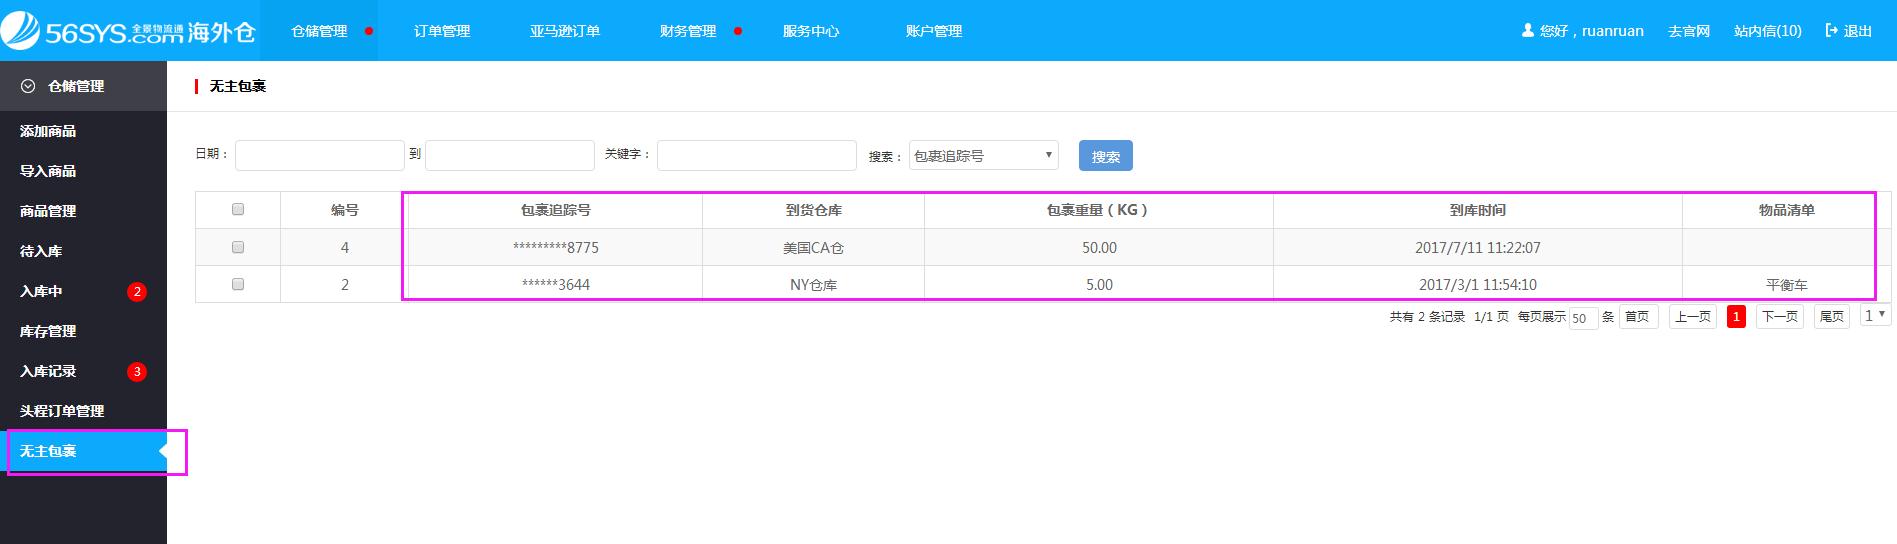Viewport: 1897px width, 544px height.
Task: Open 站内信(10) messages link
Action: tap(1767, 31)
